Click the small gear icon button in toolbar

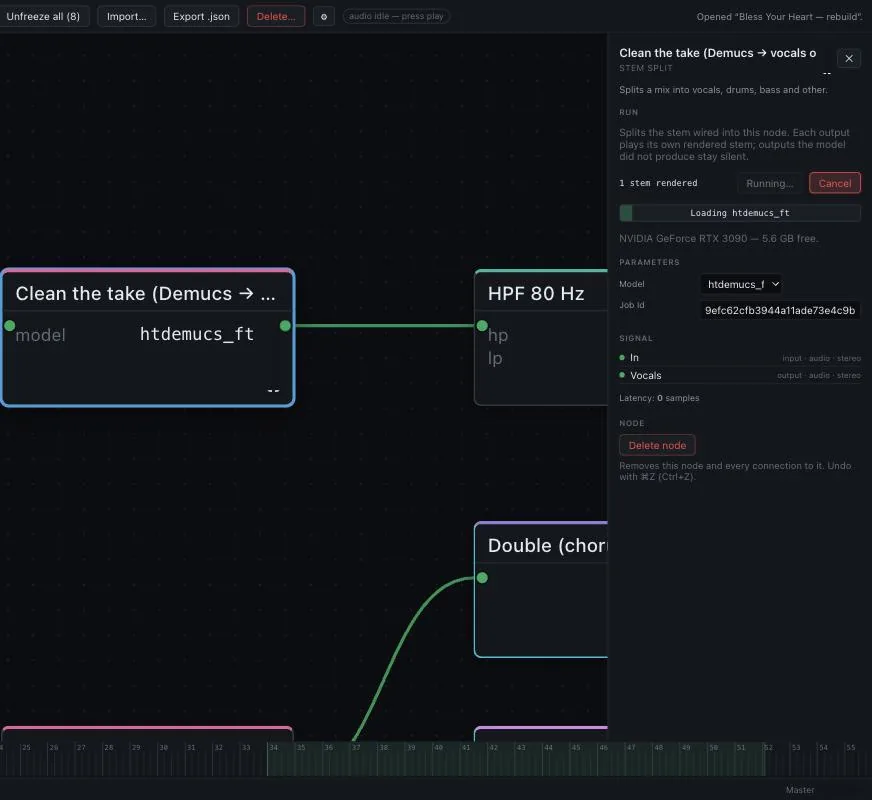324,17
